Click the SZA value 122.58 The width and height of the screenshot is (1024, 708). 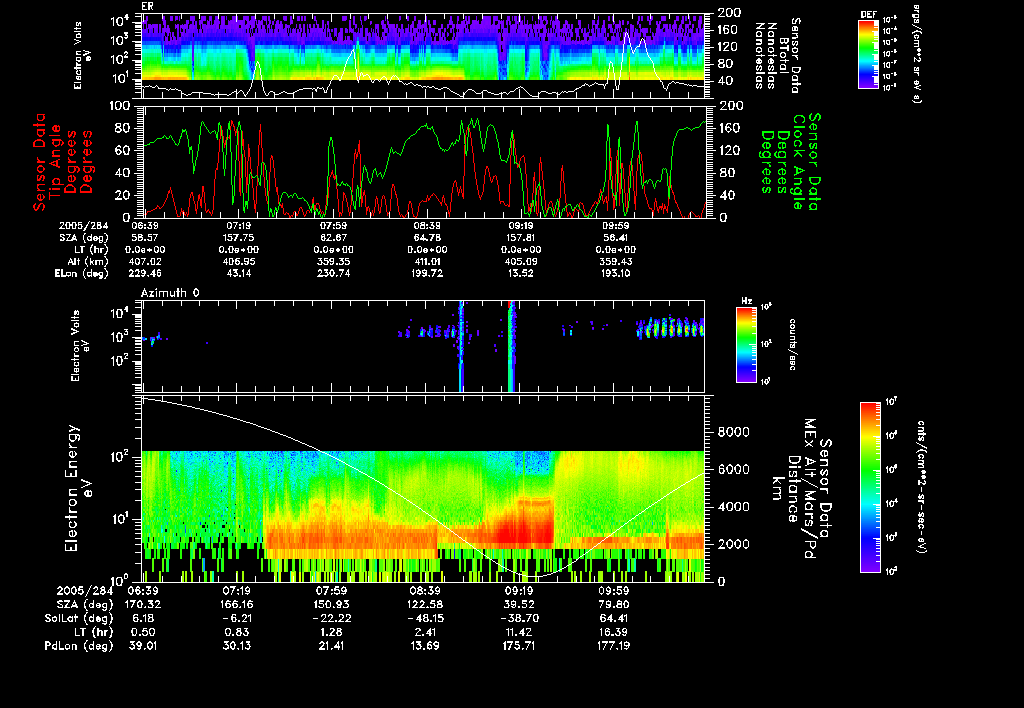[423, 604]
